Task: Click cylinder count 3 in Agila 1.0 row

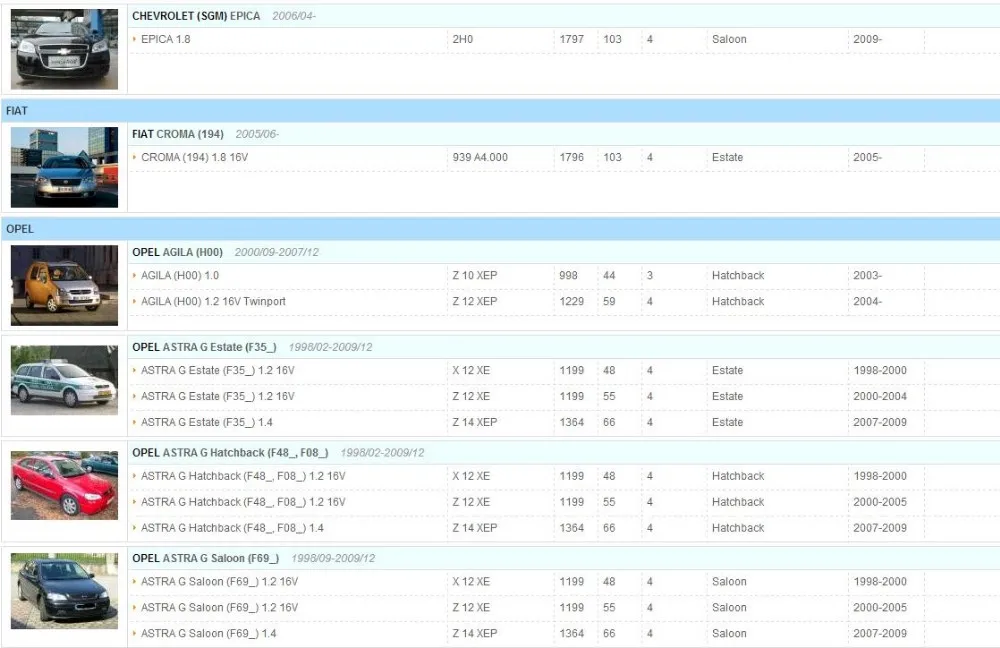Action: pyautogui.click(x=649, y=276)
